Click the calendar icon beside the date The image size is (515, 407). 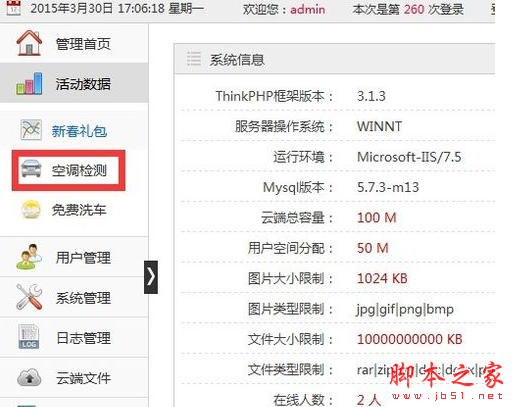click(14, 8)
